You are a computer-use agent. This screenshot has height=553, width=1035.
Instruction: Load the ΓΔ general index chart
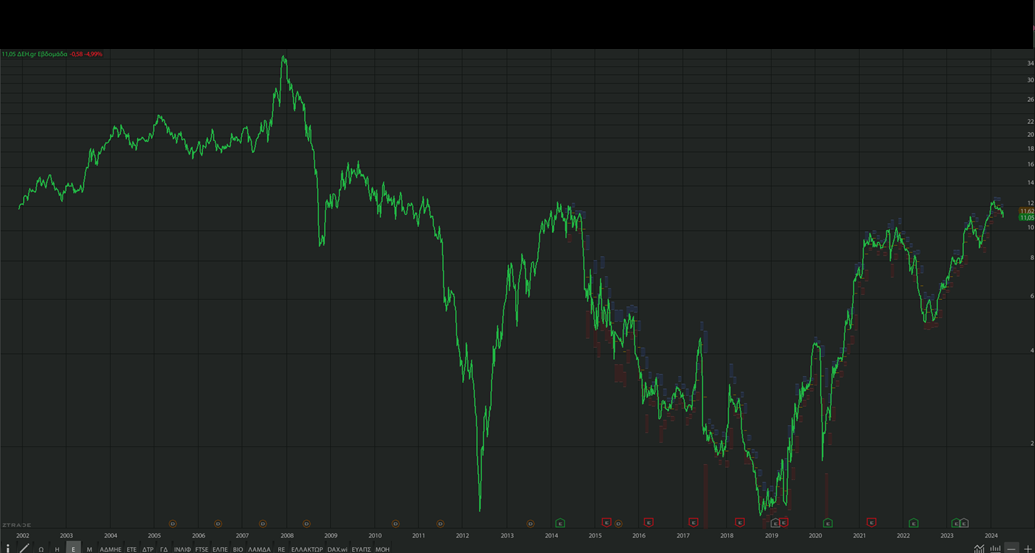[x=164, y=549]
